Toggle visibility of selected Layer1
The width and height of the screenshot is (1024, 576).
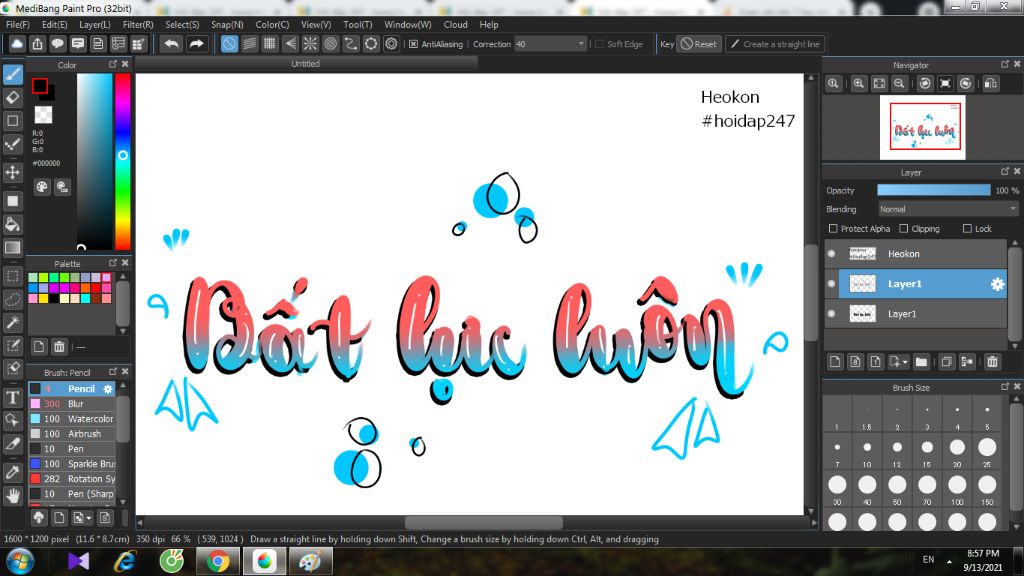[831, 284]
